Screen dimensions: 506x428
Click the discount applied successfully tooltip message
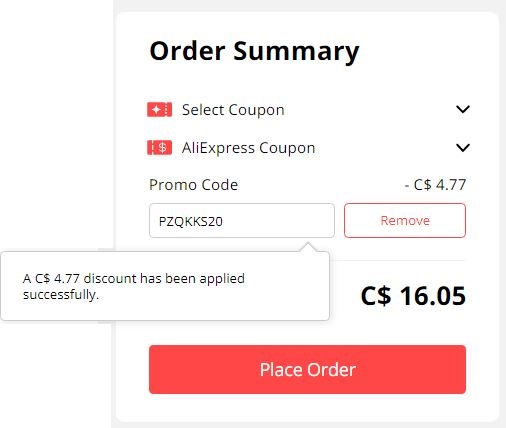[x=134, y=286]
